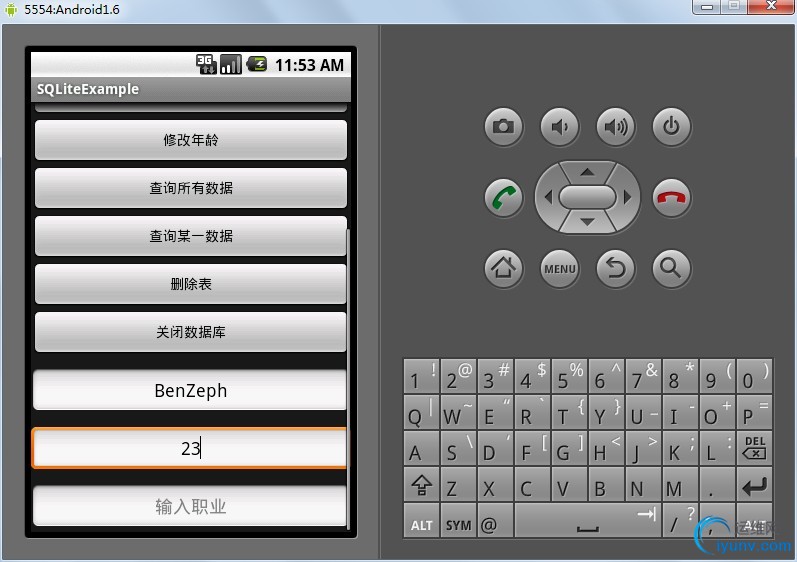Screen dimensions: 797x562
Task: Click the Z key
Action: coord(458,484)
